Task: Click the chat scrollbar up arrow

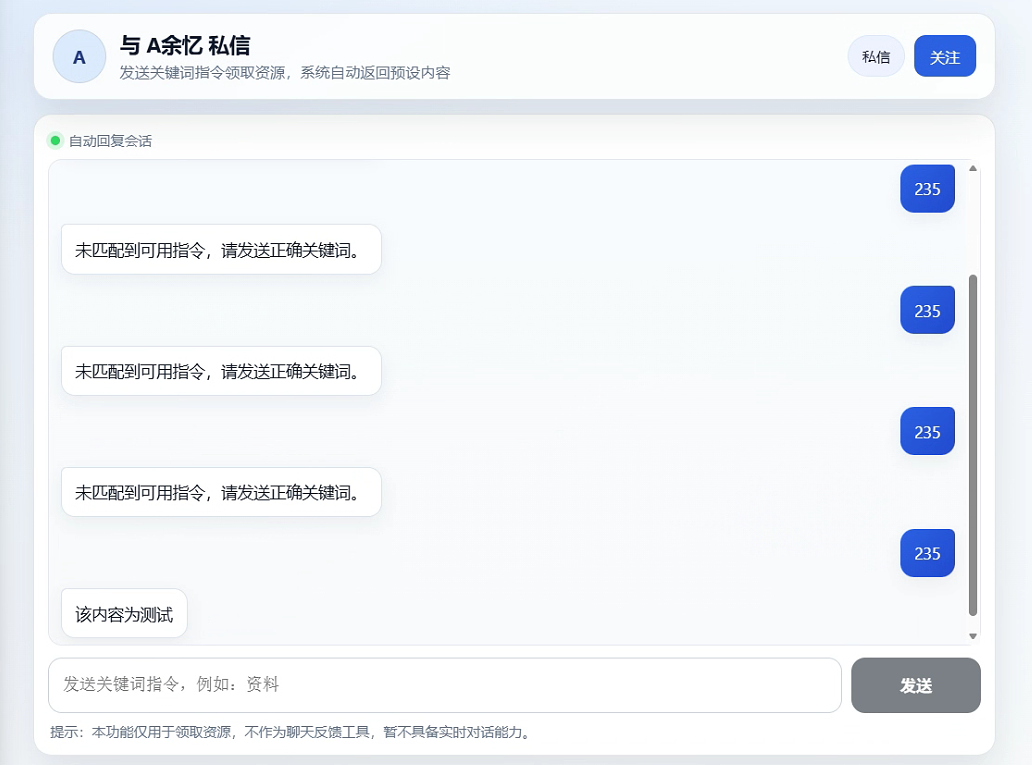Action: click(x=972, y=168)
